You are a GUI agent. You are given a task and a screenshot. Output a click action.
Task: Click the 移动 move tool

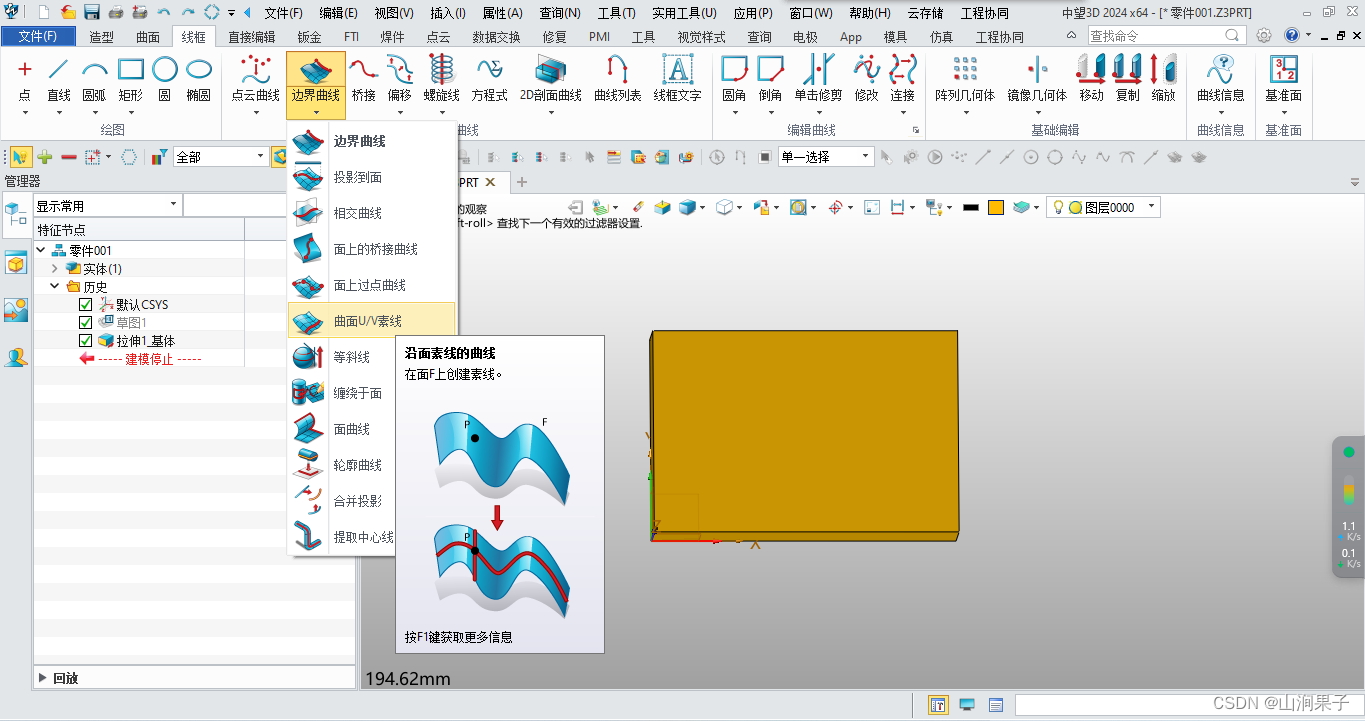click(1091, 79)
